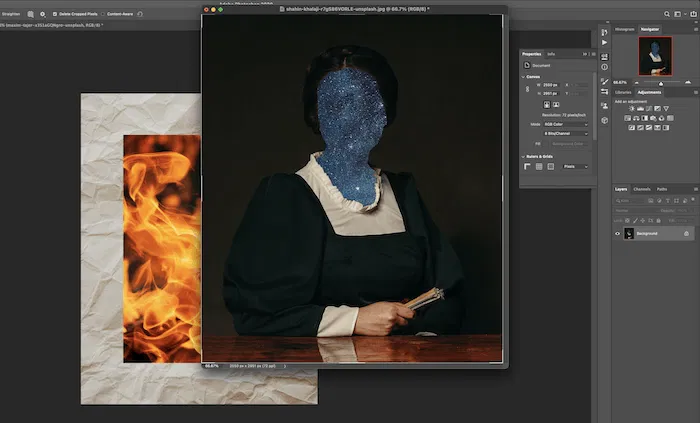
Task: Open the Mode RGB Color dropdown
Action: coord(565,123)
